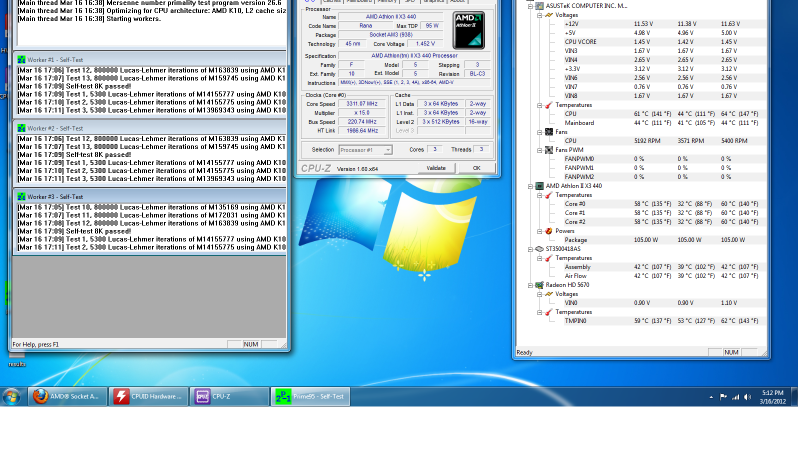Screen dimensions: 800x450
Task: Collapse the AMD Athlon II X3 440 node
Action: coord(529,186)
